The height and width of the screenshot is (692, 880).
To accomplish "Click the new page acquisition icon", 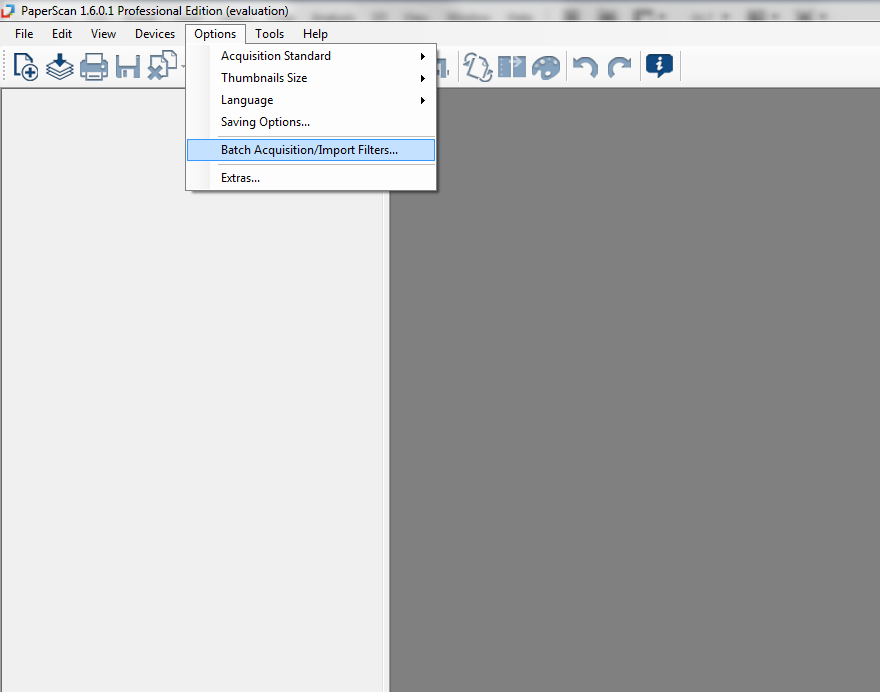I will click(26, 67).
